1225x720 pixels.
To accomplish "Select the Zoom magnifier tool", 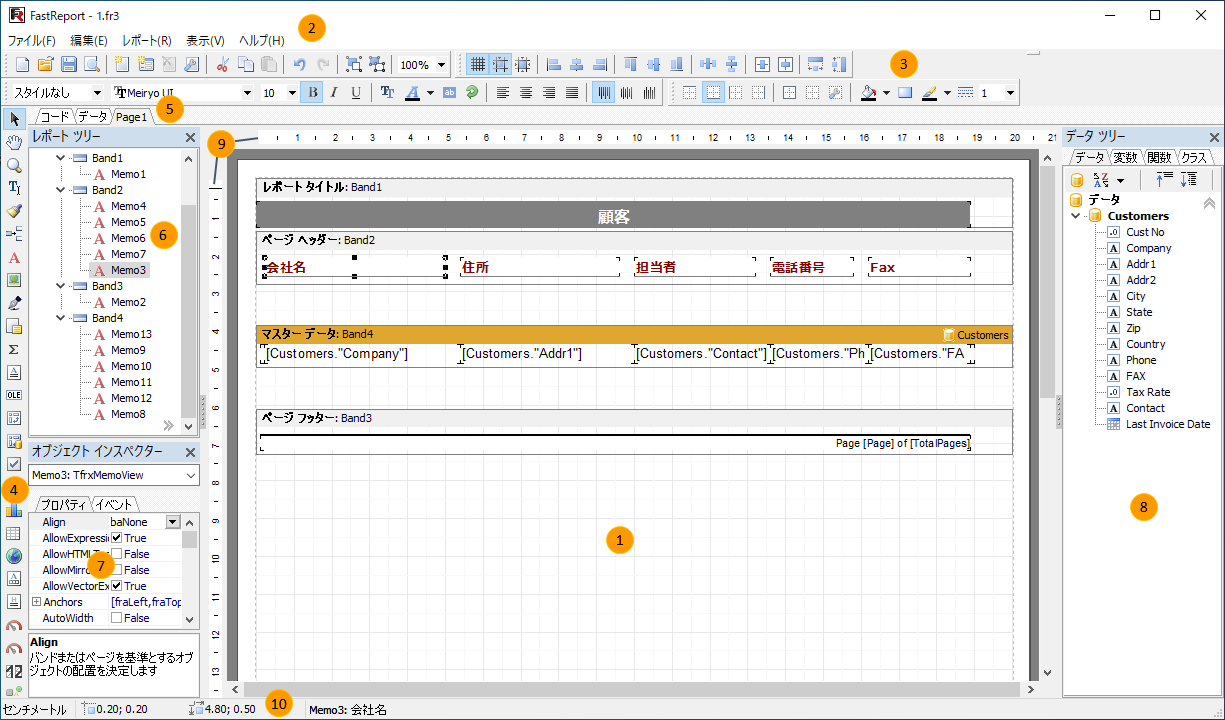I will click(x=14, y=164).
